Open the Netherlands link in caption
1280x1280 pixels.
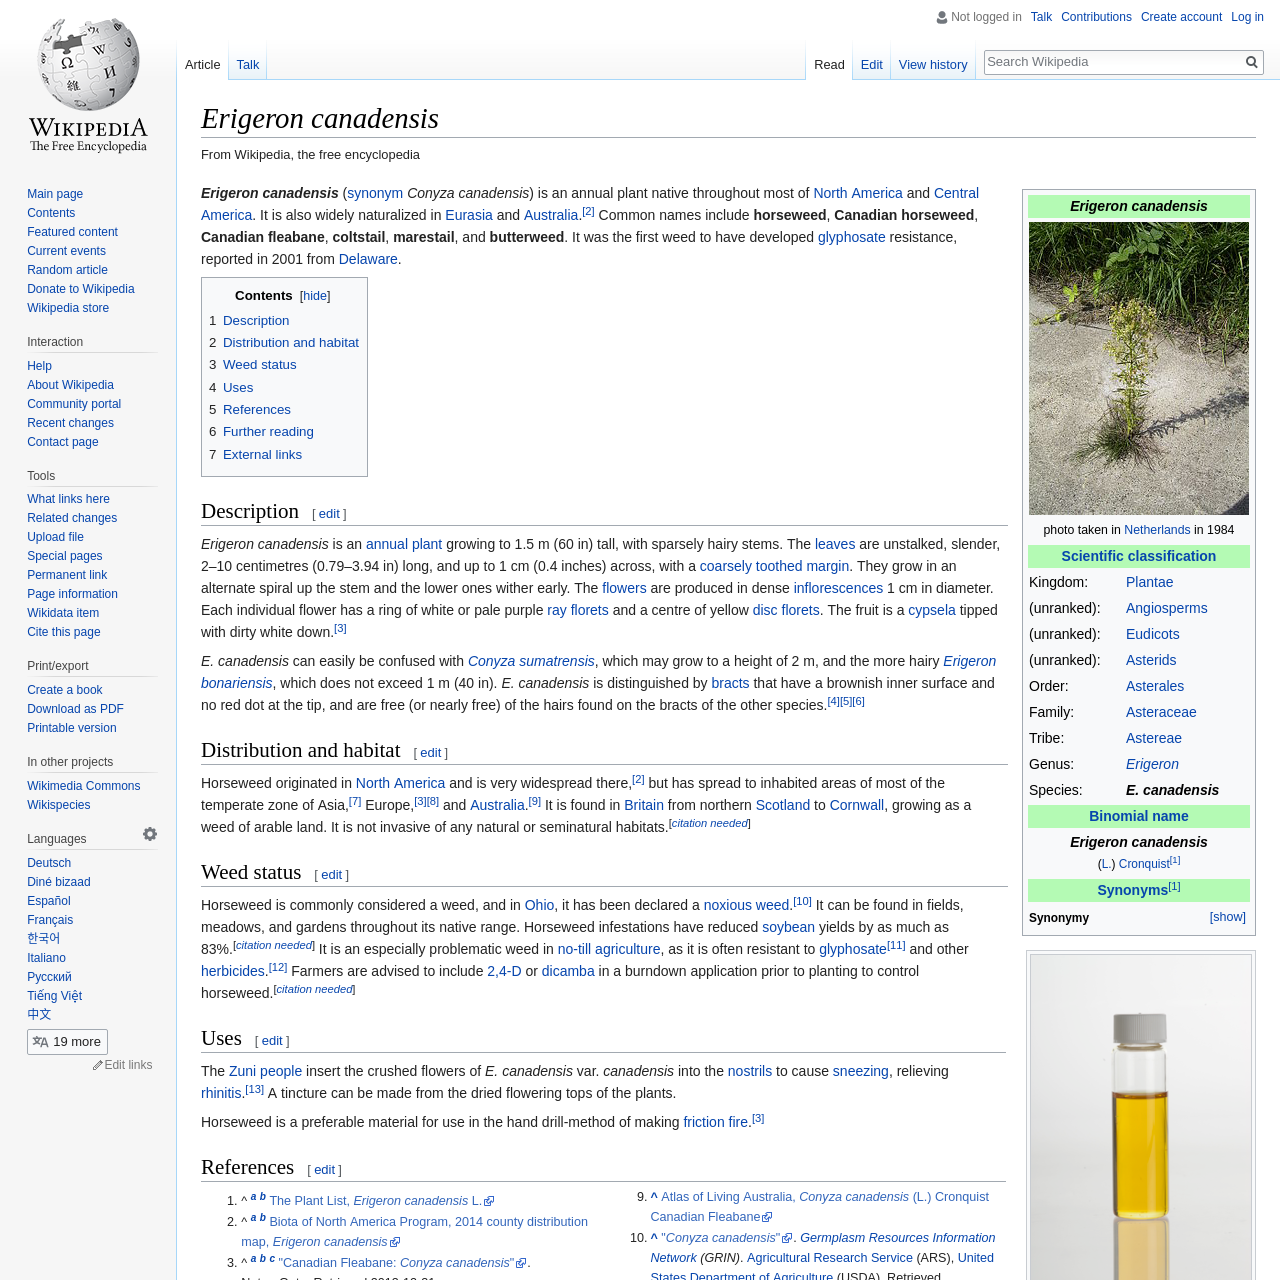1157,530
